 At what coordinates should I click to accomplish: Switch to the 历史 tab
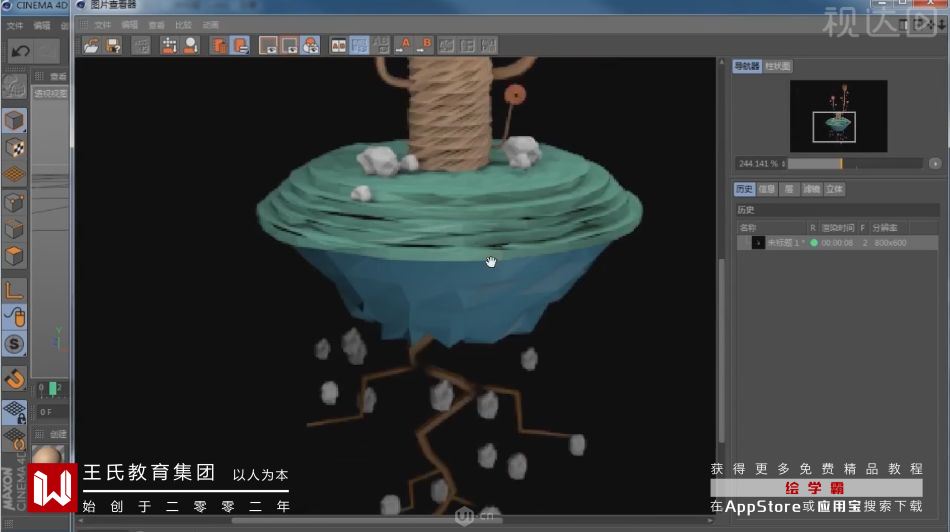(744, 189)
